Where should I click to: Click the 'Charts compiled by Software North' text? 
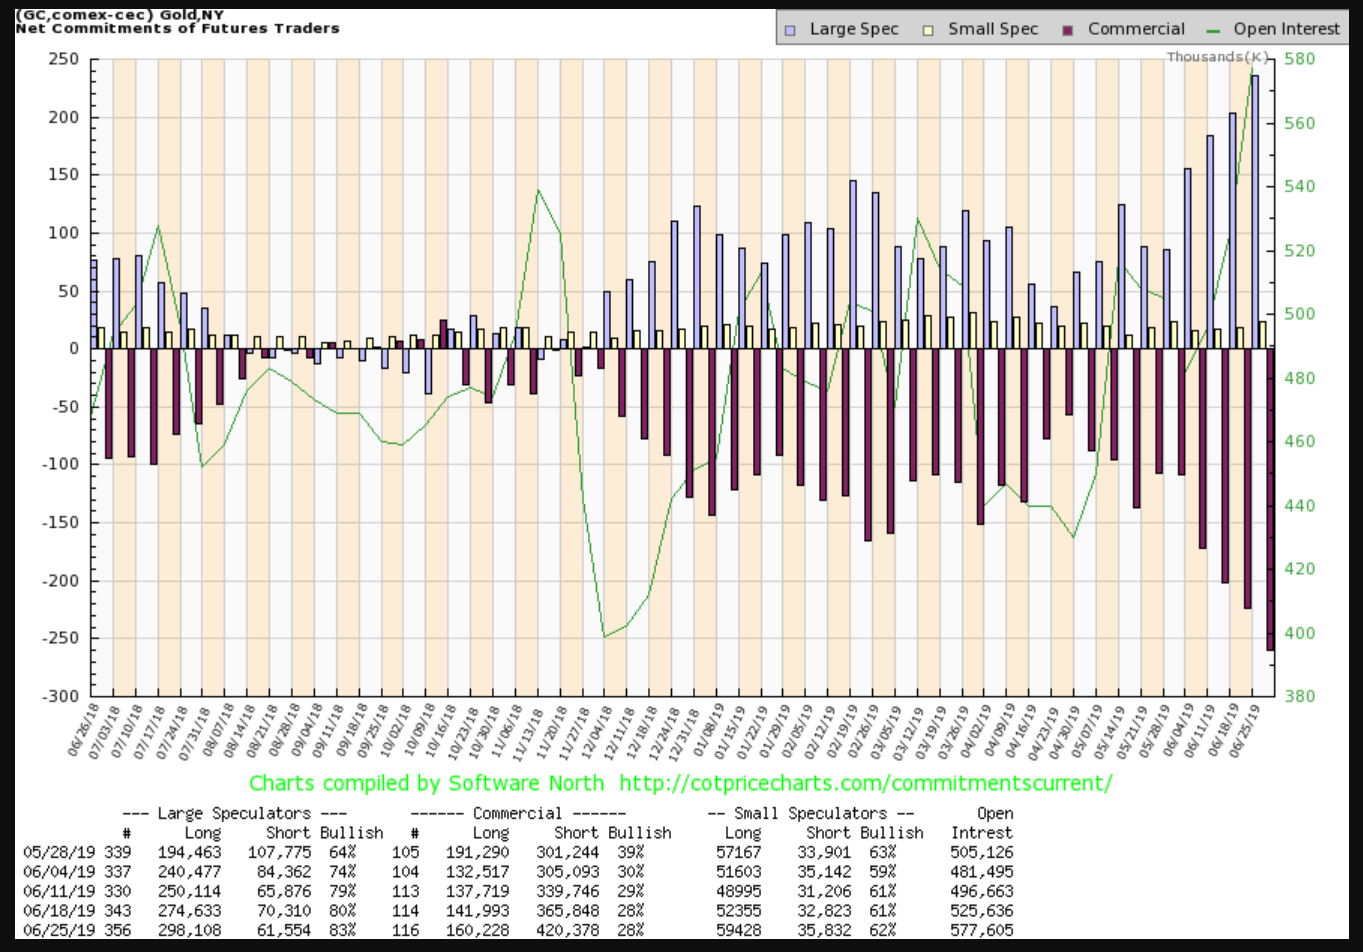click(426, 783)
